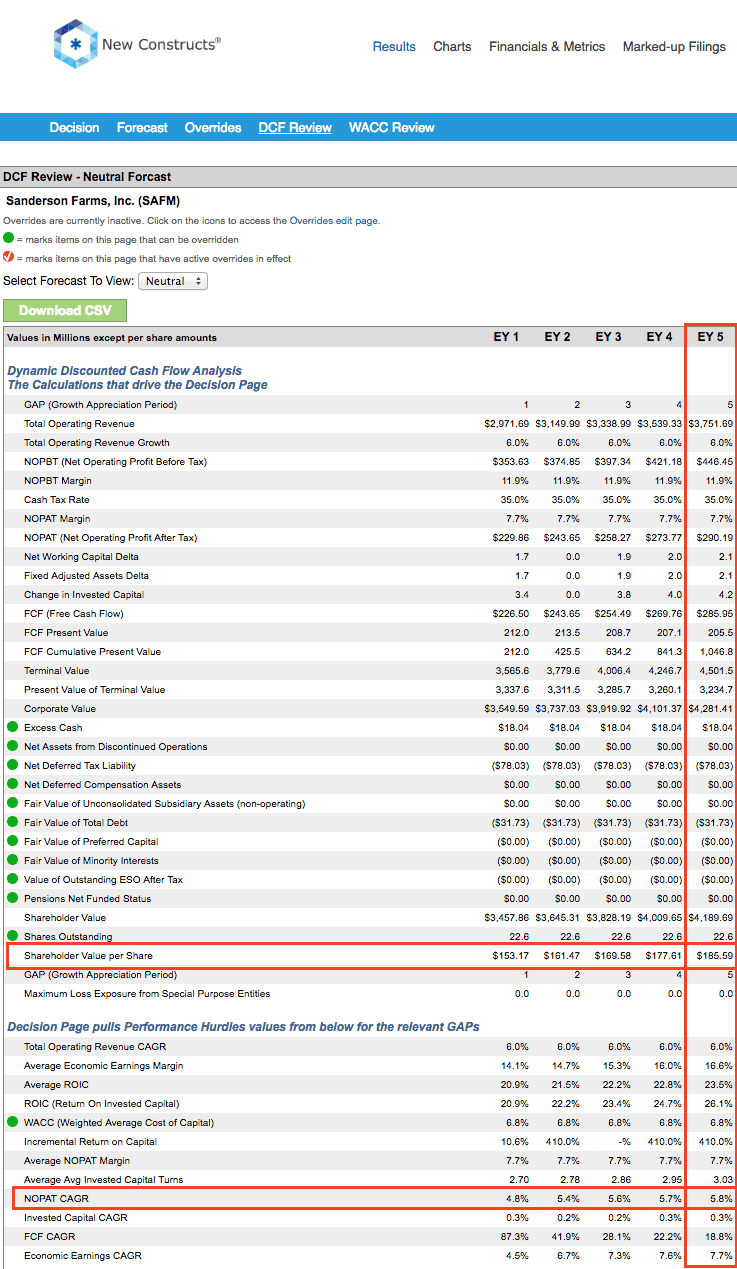This screenshot has width=737, height=1269.
Task: Open Marked-up Filings navigation item
Action: 674,46
